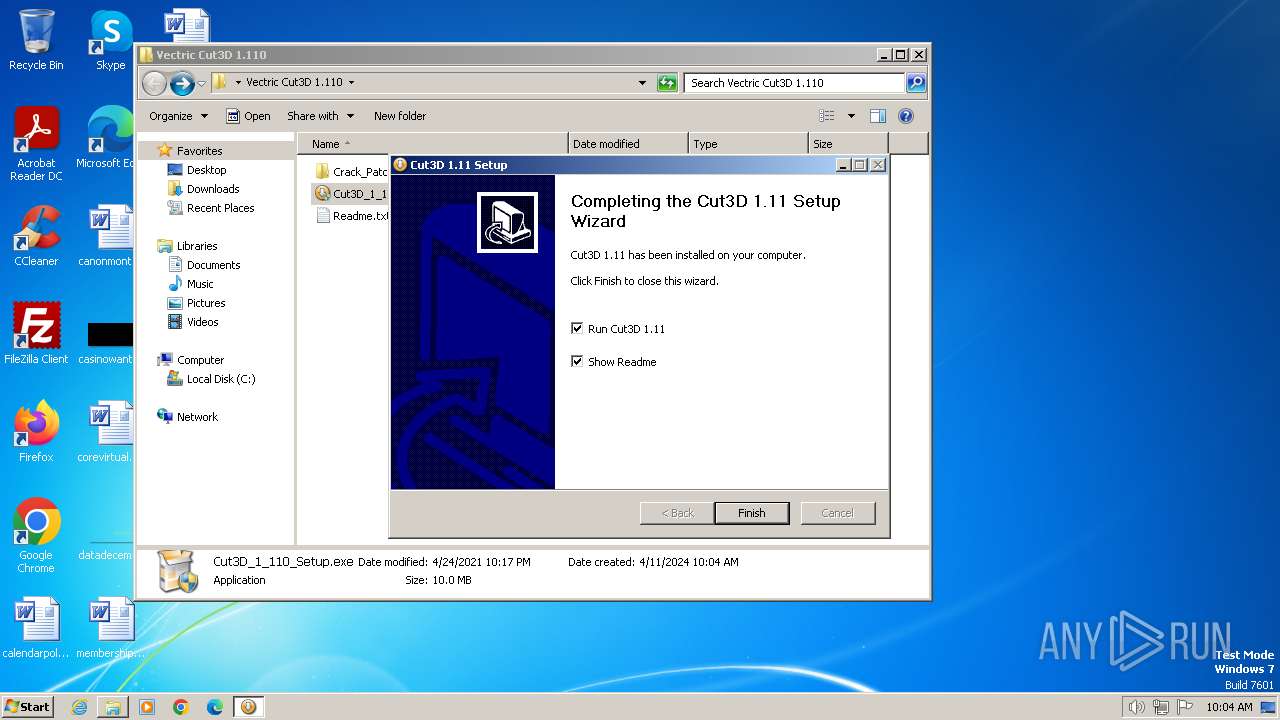Select Recent Places in the navigation pane
This screenshot has width=1280, height=720.
pyautogui.click(x=220, y=208)
